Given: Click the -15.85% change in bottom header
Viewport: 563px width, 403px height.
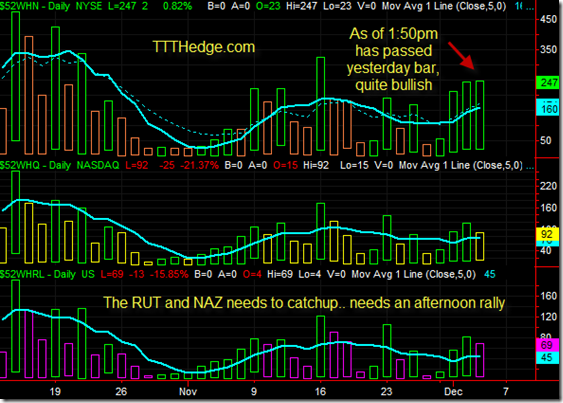Looking at the screenshot, I should pyautogui.click(x=169, y=274).
